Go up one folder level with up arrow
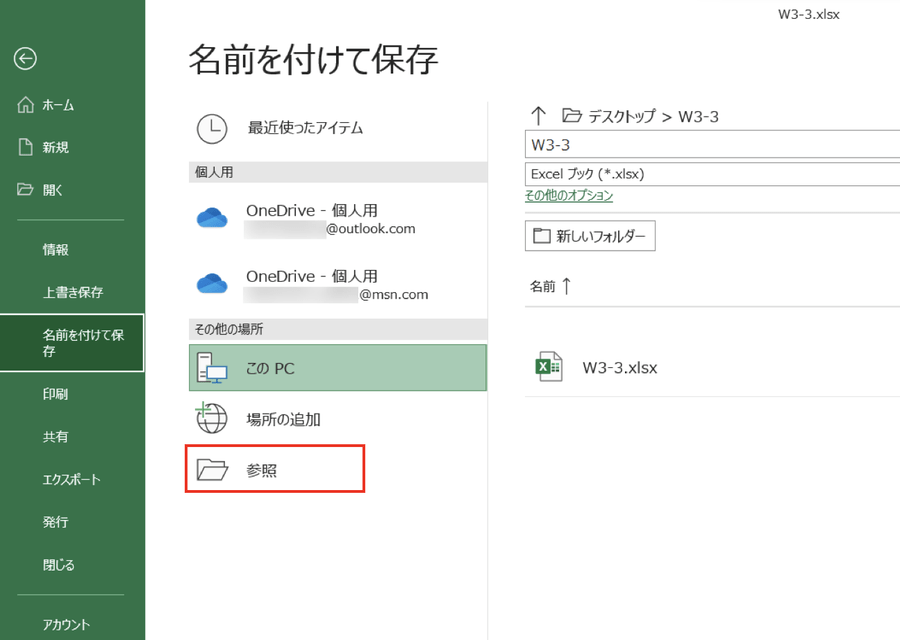The height and width of the screenshot is (640, 900). pos(538,116)
